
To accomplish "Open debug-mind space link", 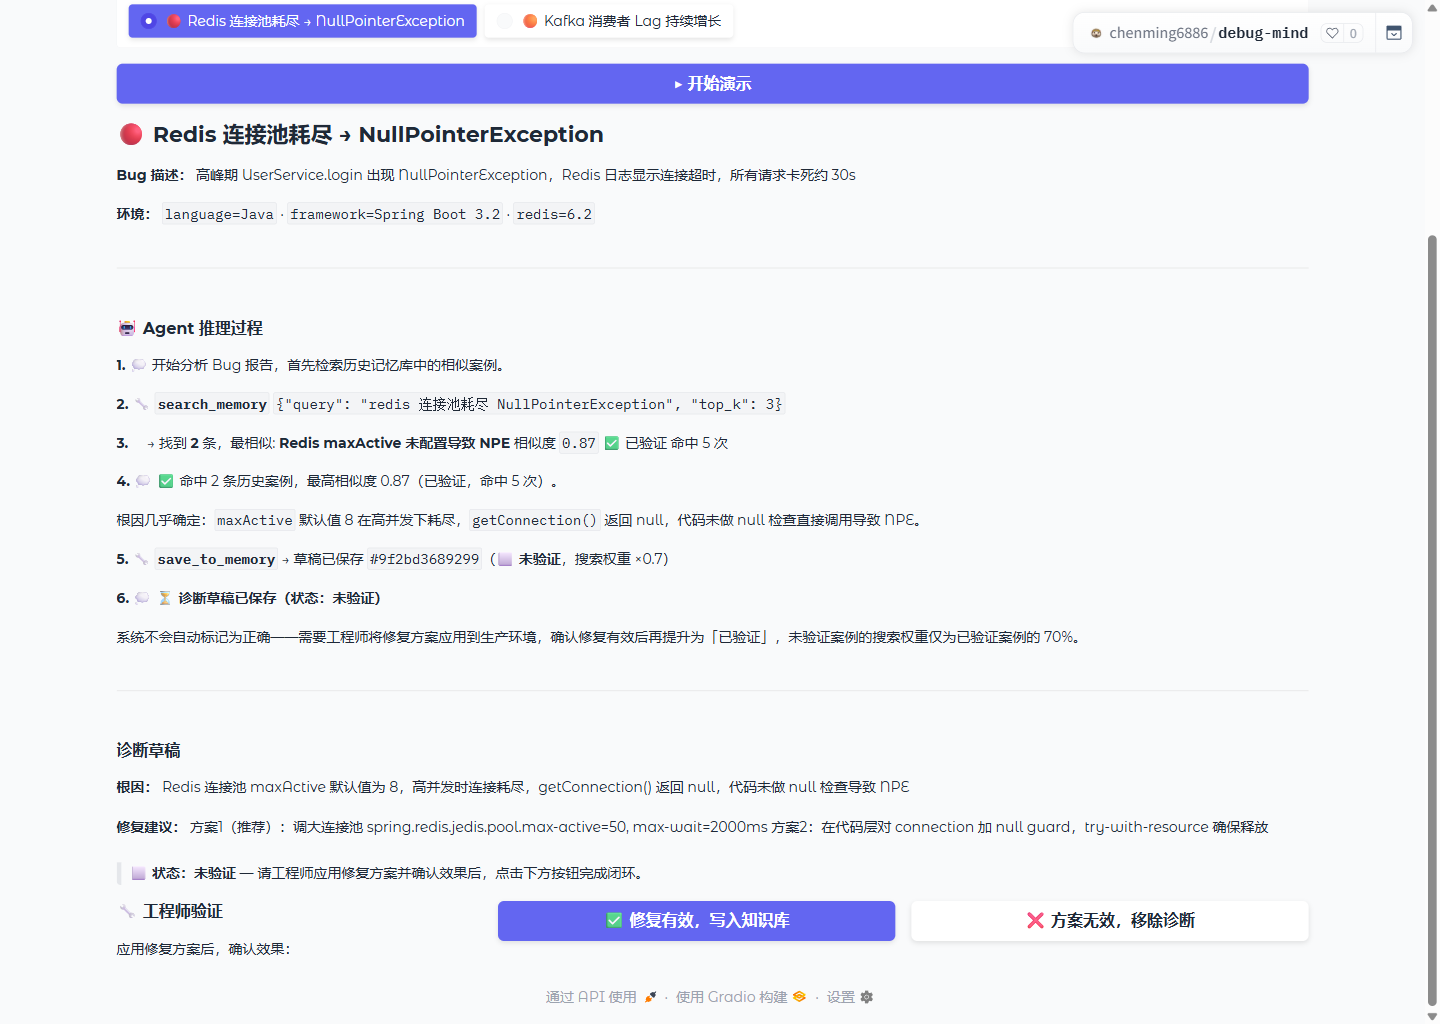I will coord(1263,33).
